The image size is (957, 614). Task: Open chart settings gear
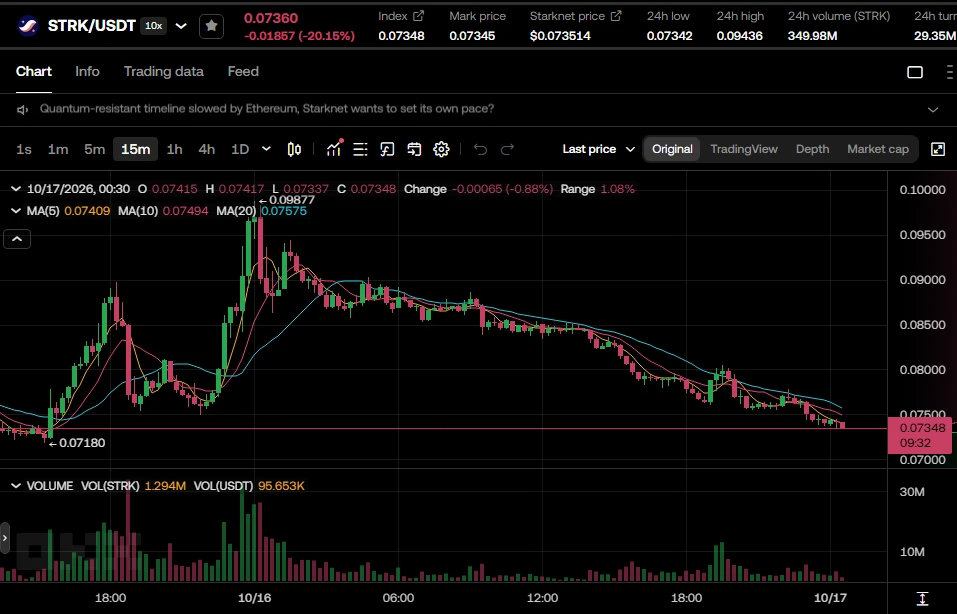[x=441, y=149]
